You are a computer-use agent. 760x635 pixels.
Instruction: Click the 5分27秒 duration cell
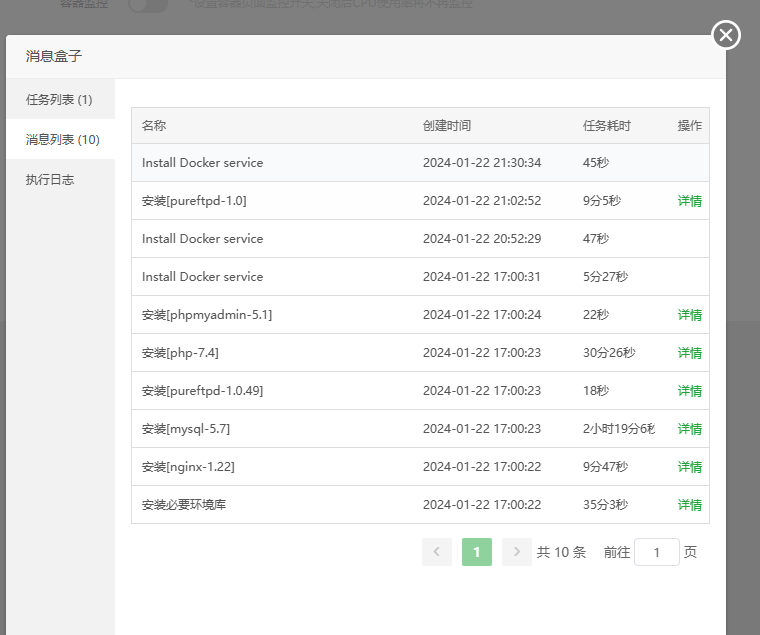605,277
